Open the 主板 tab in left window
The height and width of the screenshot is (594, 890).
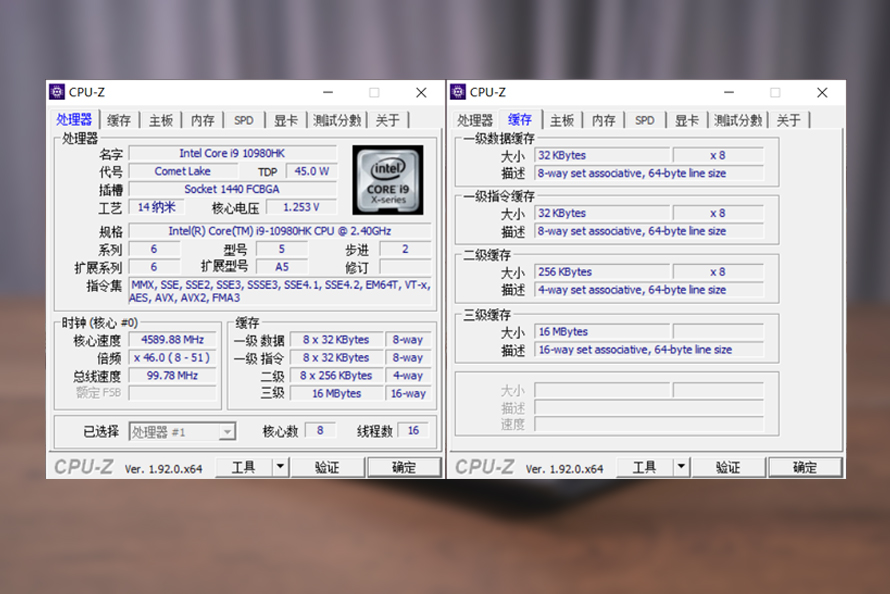(x=161, y=120)
